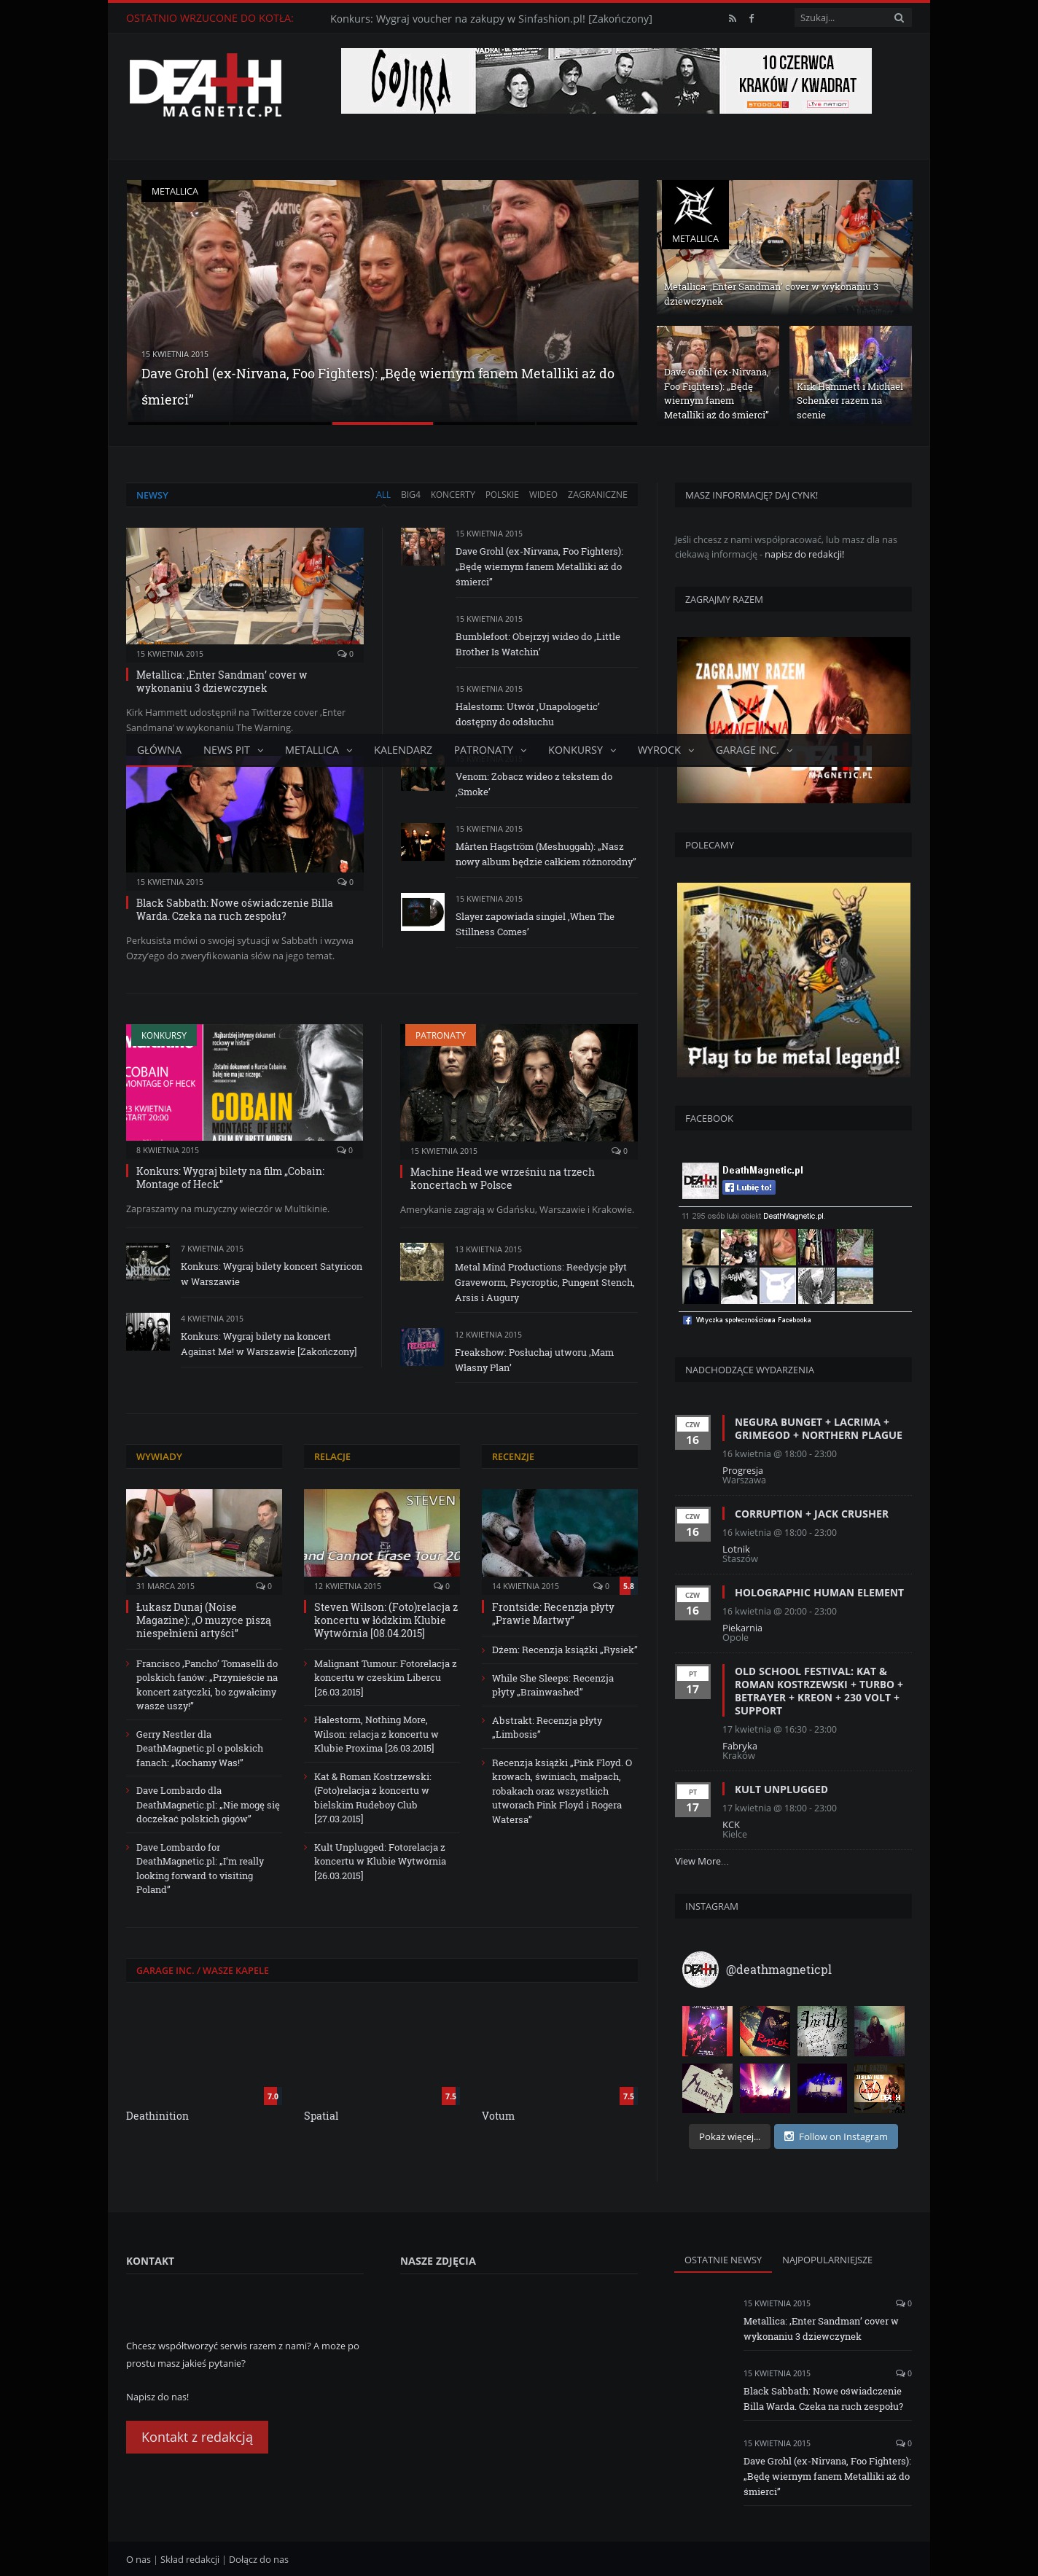
Task: Click the CZW 16 date icon for Corruption event
Action: pyautogui.click(x=692, y=1525)
